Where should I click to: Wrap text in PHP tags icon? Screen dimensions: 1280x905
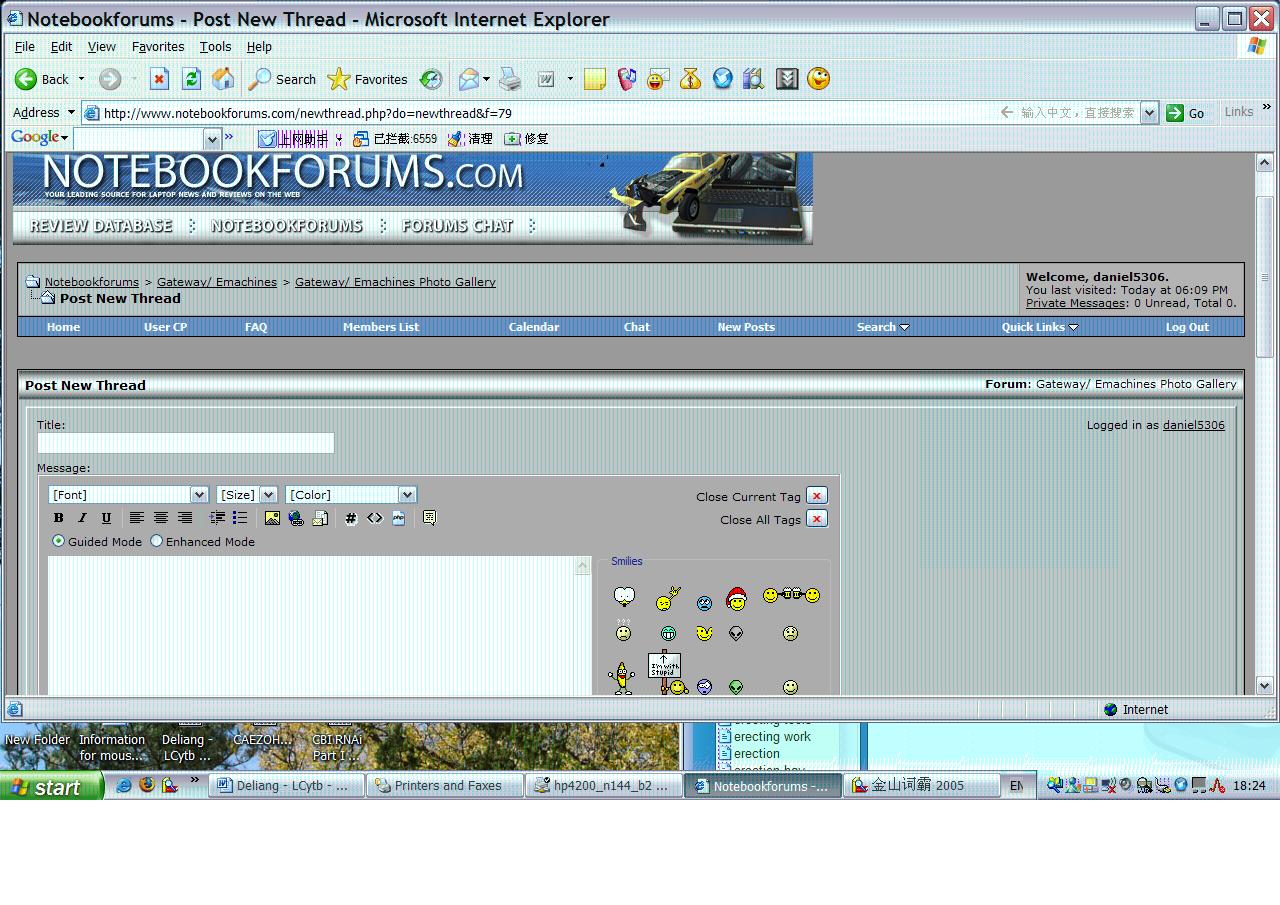click(x=398, y=518)
